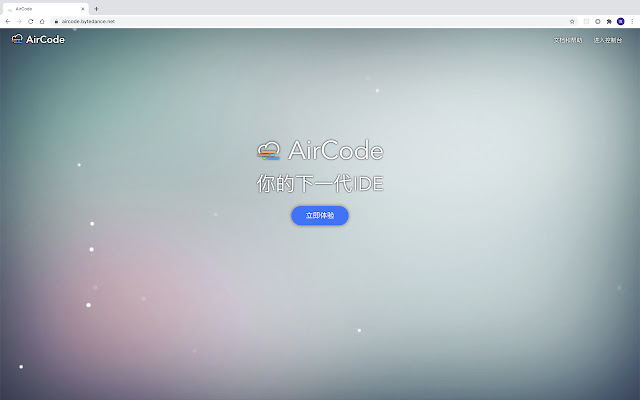Open the Chrome three-dot menu
The image size is (640, 400).
632,21
